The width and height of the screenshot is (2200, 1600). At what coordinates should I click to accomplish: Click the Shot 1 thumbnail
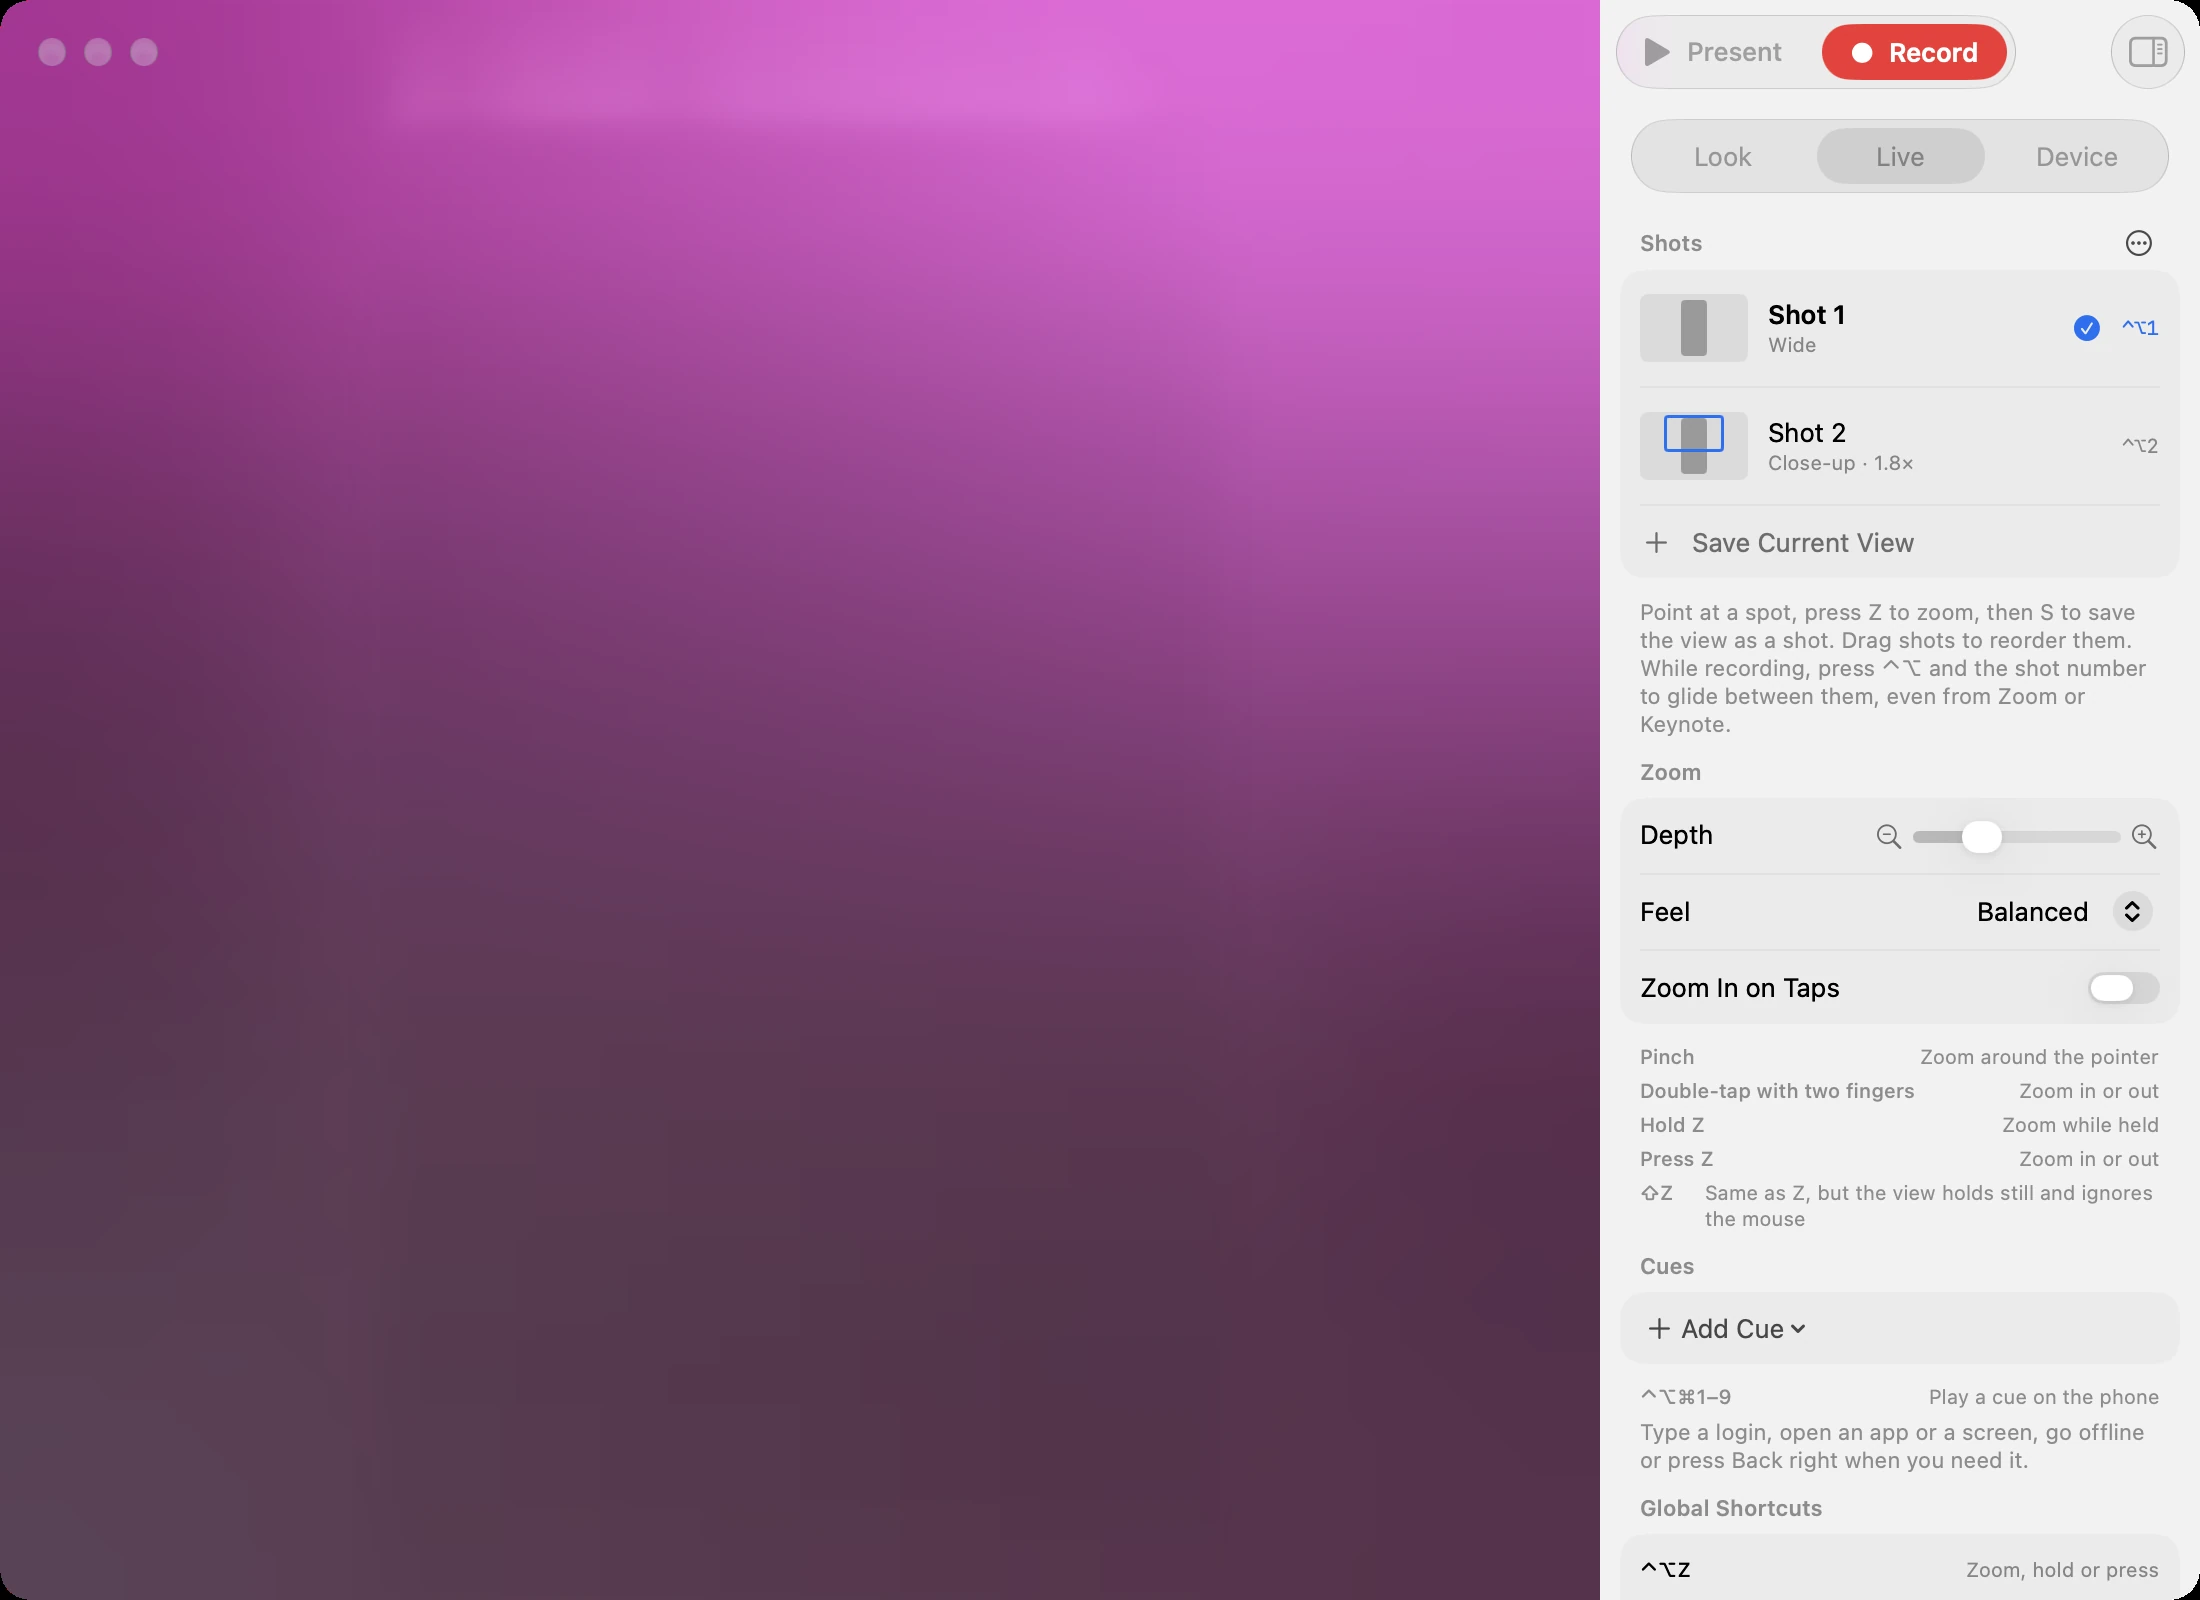(x=1693, y=328)
